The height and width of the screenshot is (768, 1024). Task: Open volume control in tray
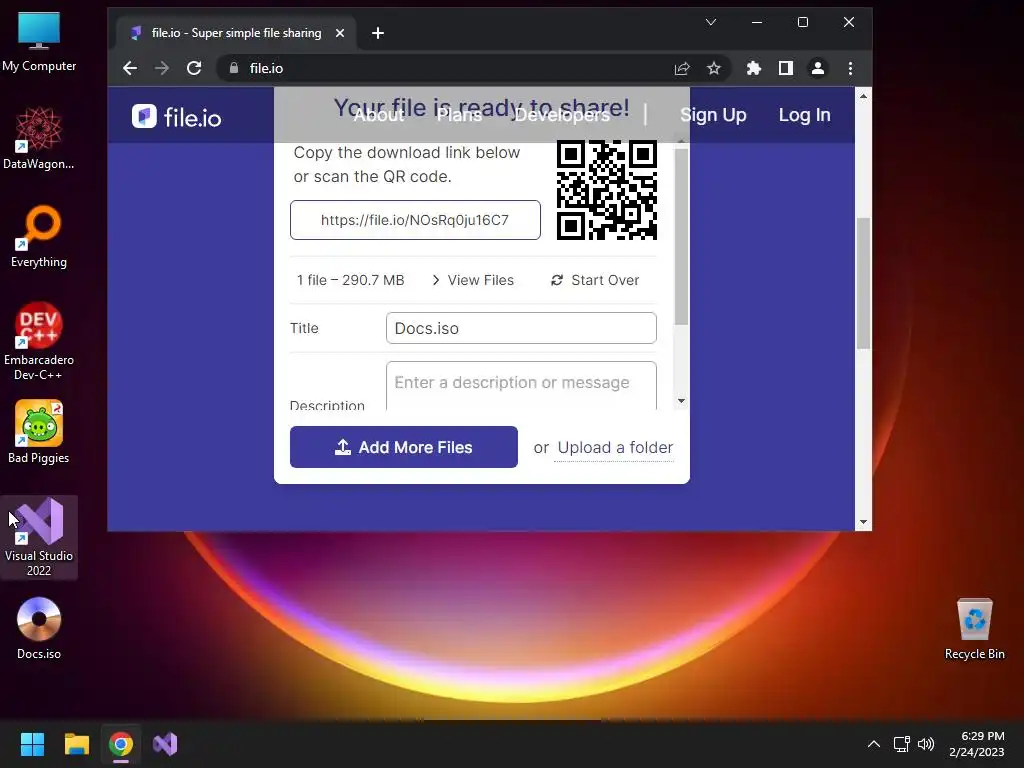(x=926, y=744)
